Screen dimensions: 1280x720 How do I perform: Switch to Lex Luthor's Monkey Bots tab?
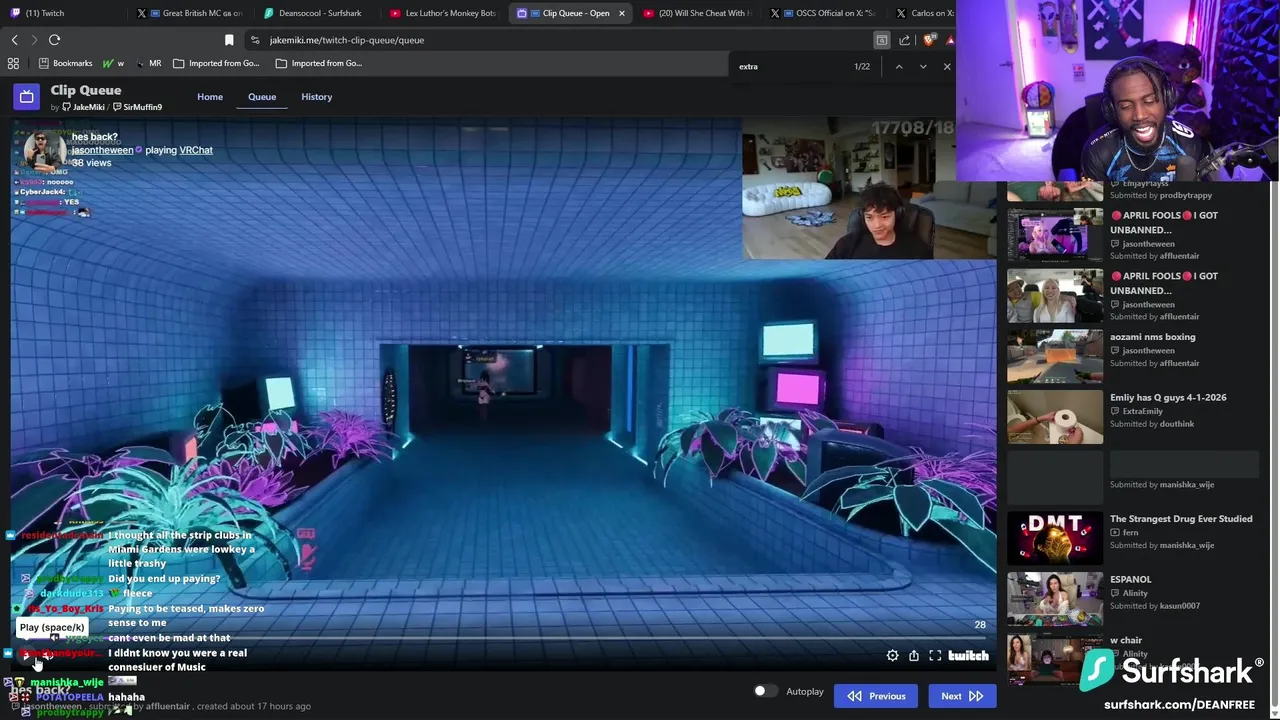click(443, 13)
